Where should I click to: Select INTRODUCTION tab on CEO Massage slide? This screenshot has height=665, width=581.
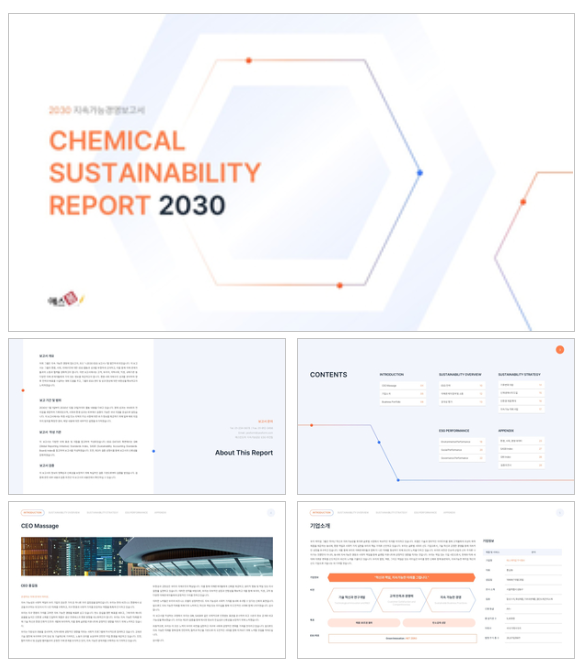click(32, 513)
